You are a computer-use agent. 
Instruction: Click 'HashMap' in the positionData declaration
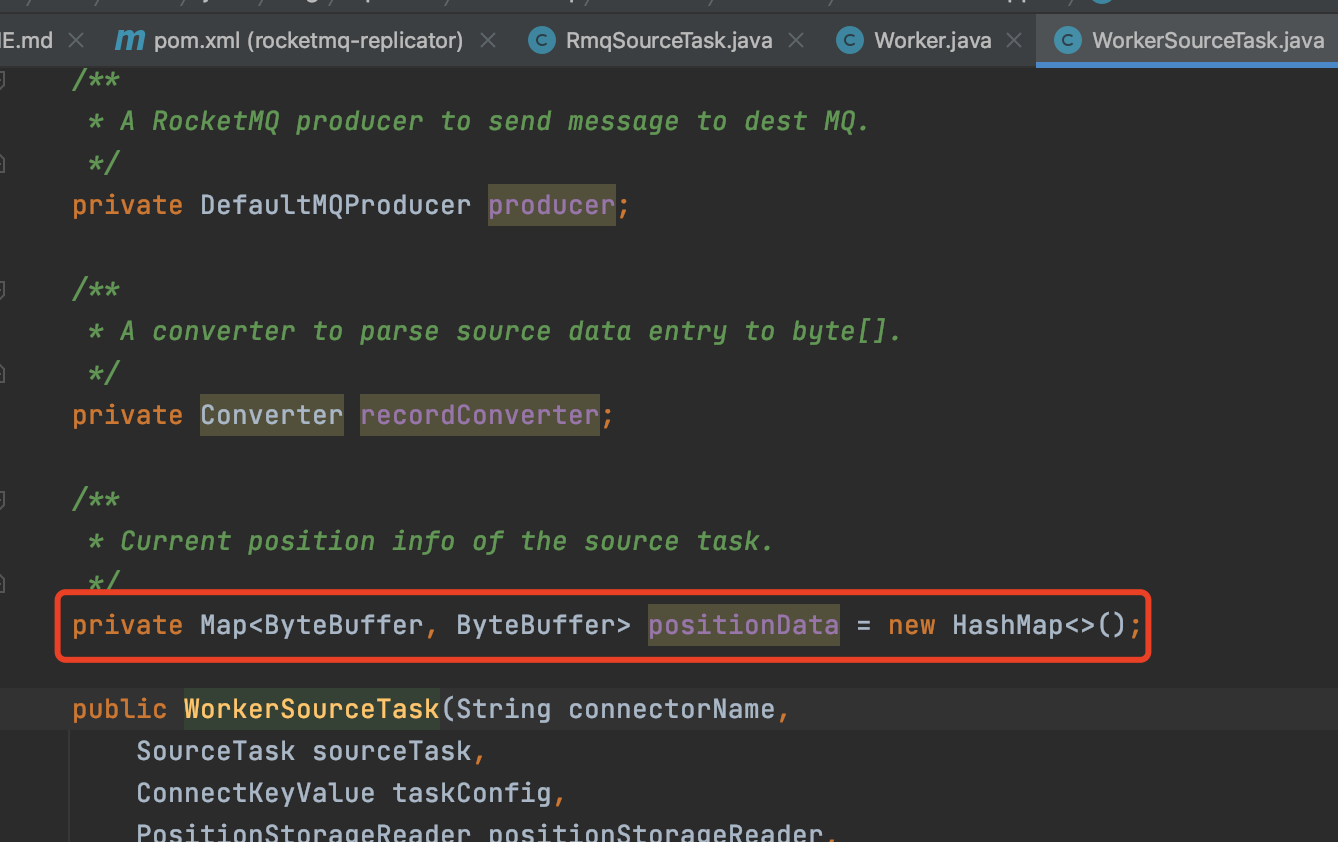pyautogui.click(x=1008, y=625)
